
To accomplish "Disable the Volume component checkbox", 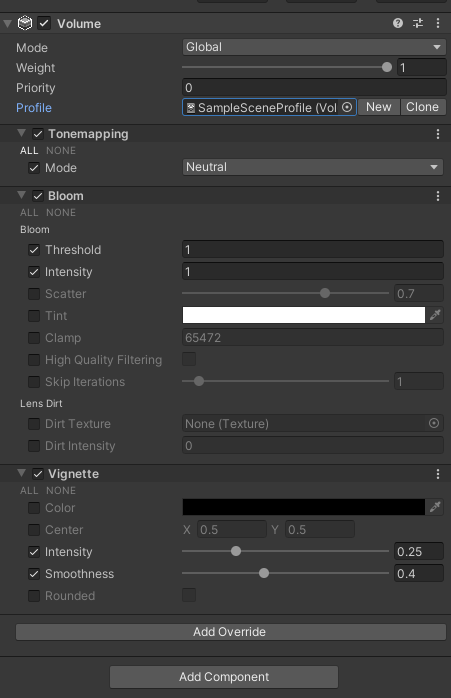I will [44, 23].
